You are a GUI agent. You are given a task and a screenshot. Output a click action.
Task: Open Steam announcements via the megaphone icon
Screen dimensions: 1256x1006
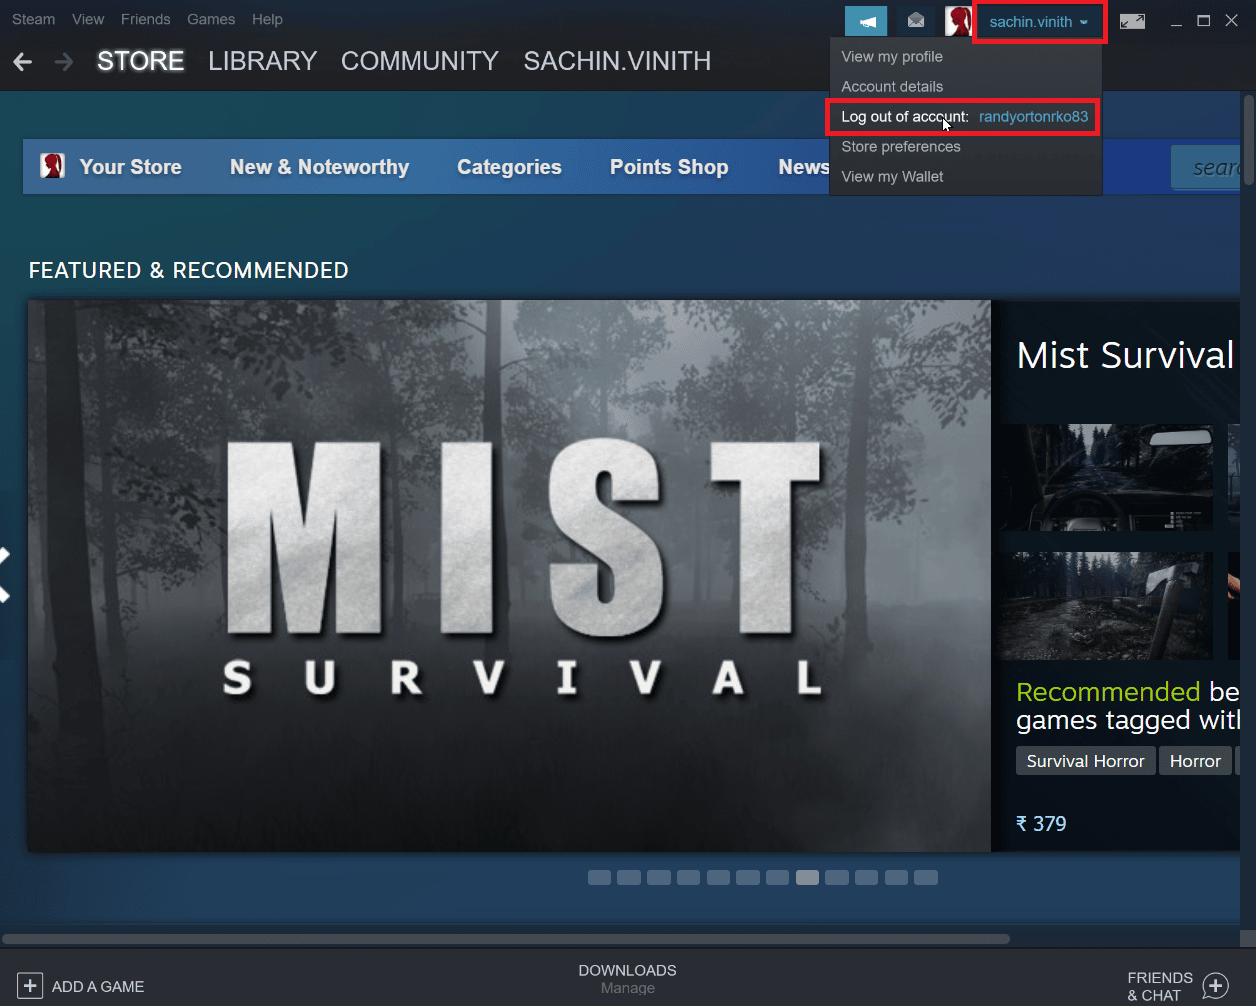point(865,19)
